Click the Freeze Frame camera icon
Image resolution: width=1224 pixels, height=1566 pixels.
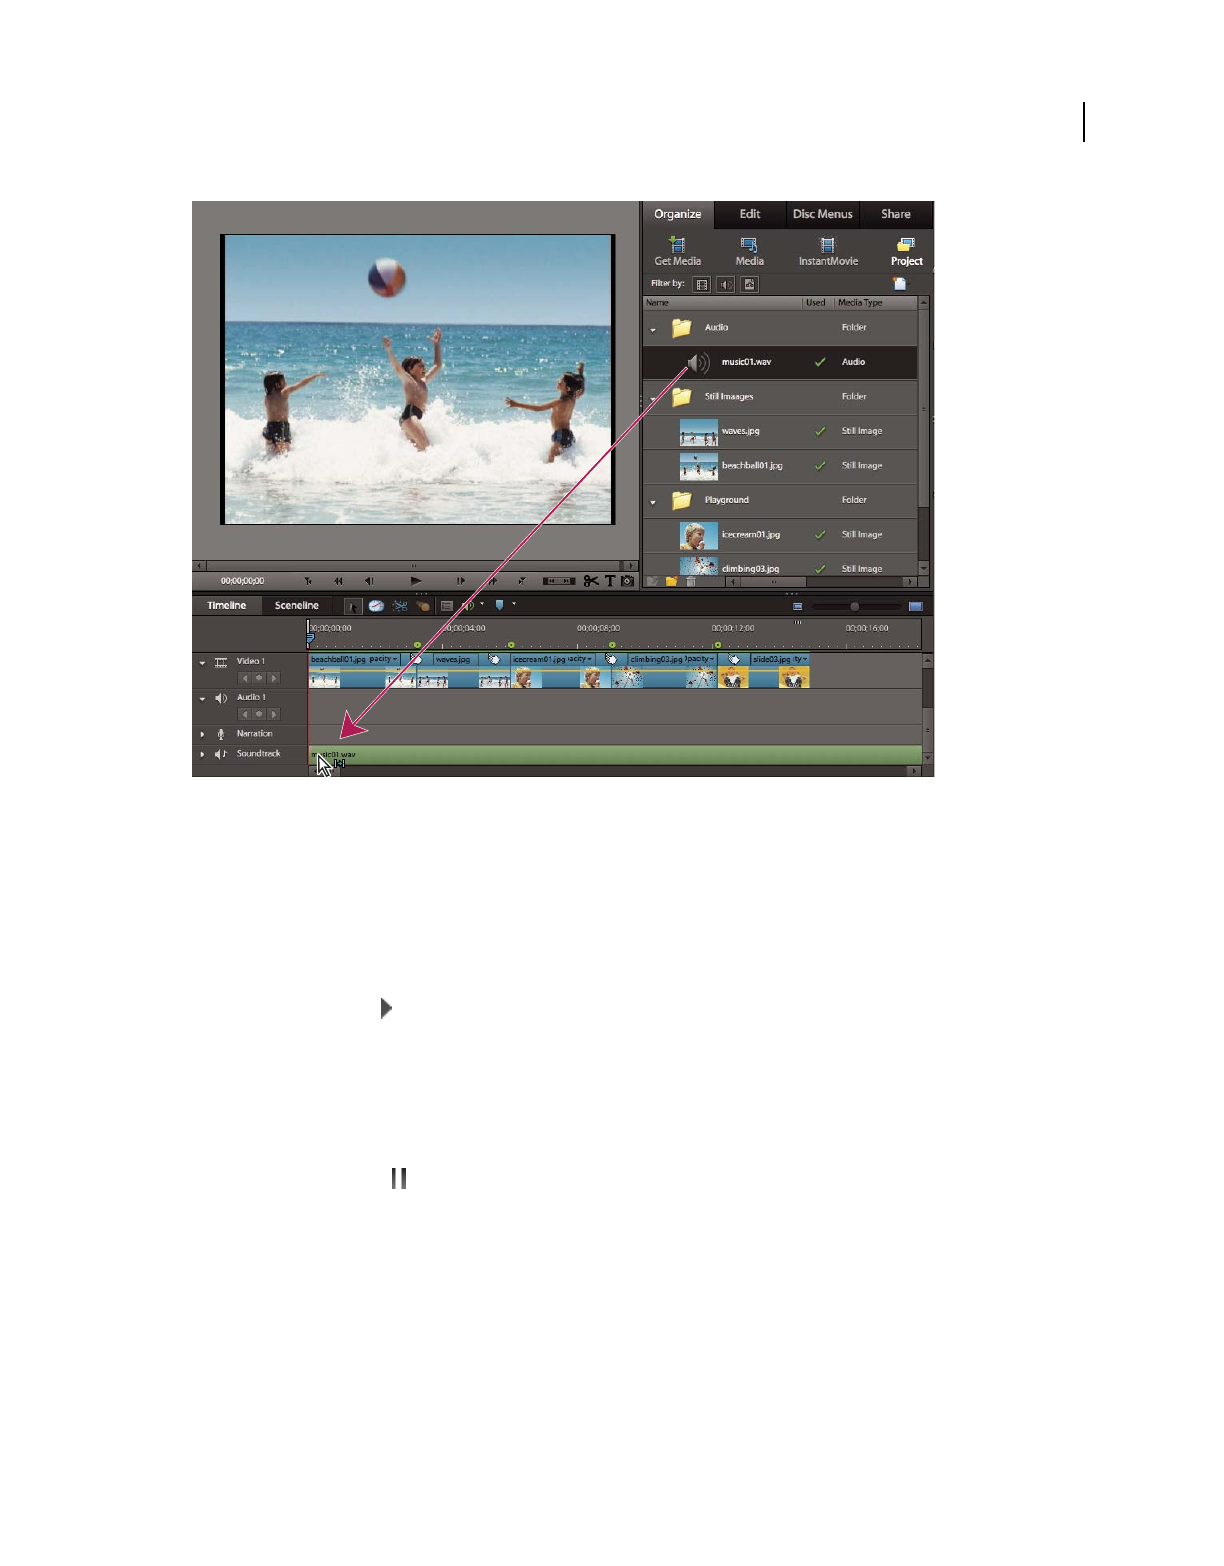coord(627,581)
